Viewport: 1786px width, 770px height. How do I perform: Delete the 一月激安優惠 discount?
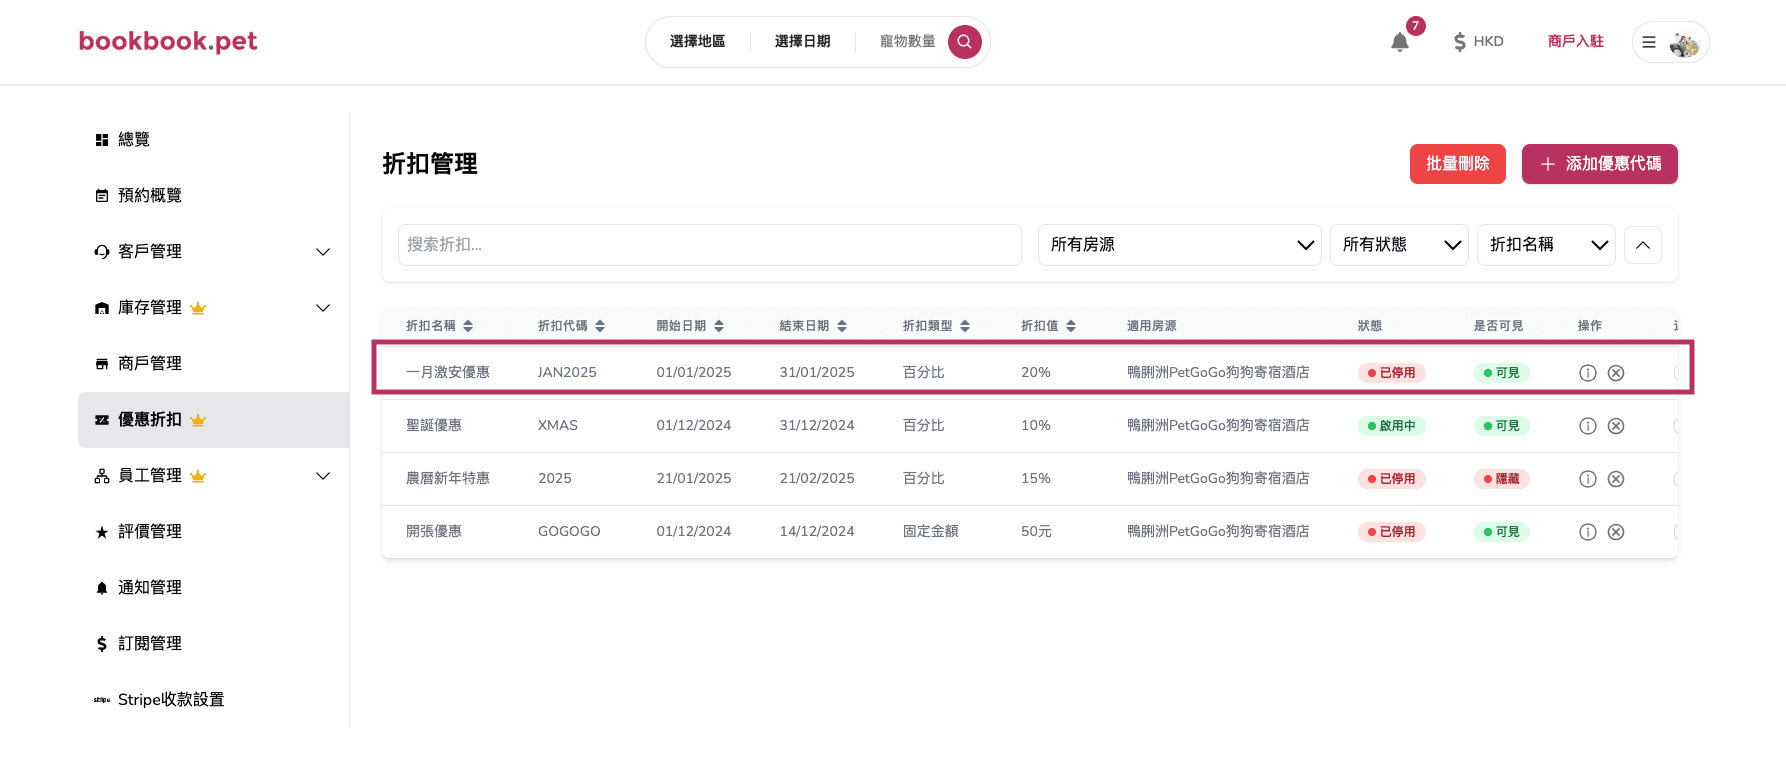(1616, 373)
